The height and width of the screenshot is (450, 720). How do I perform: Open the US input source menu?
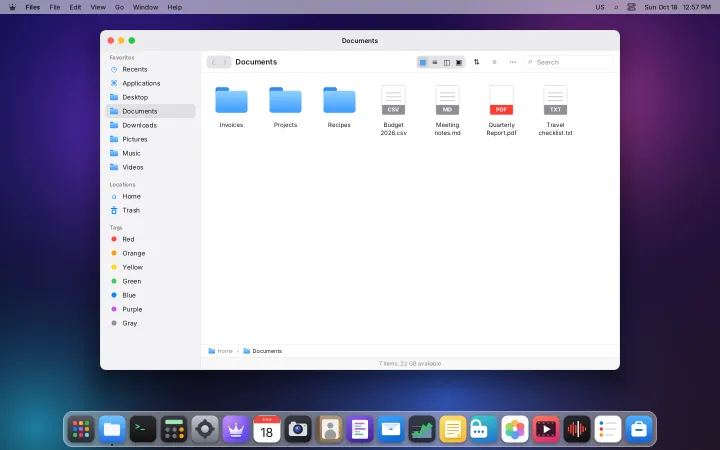coord(600,7)
